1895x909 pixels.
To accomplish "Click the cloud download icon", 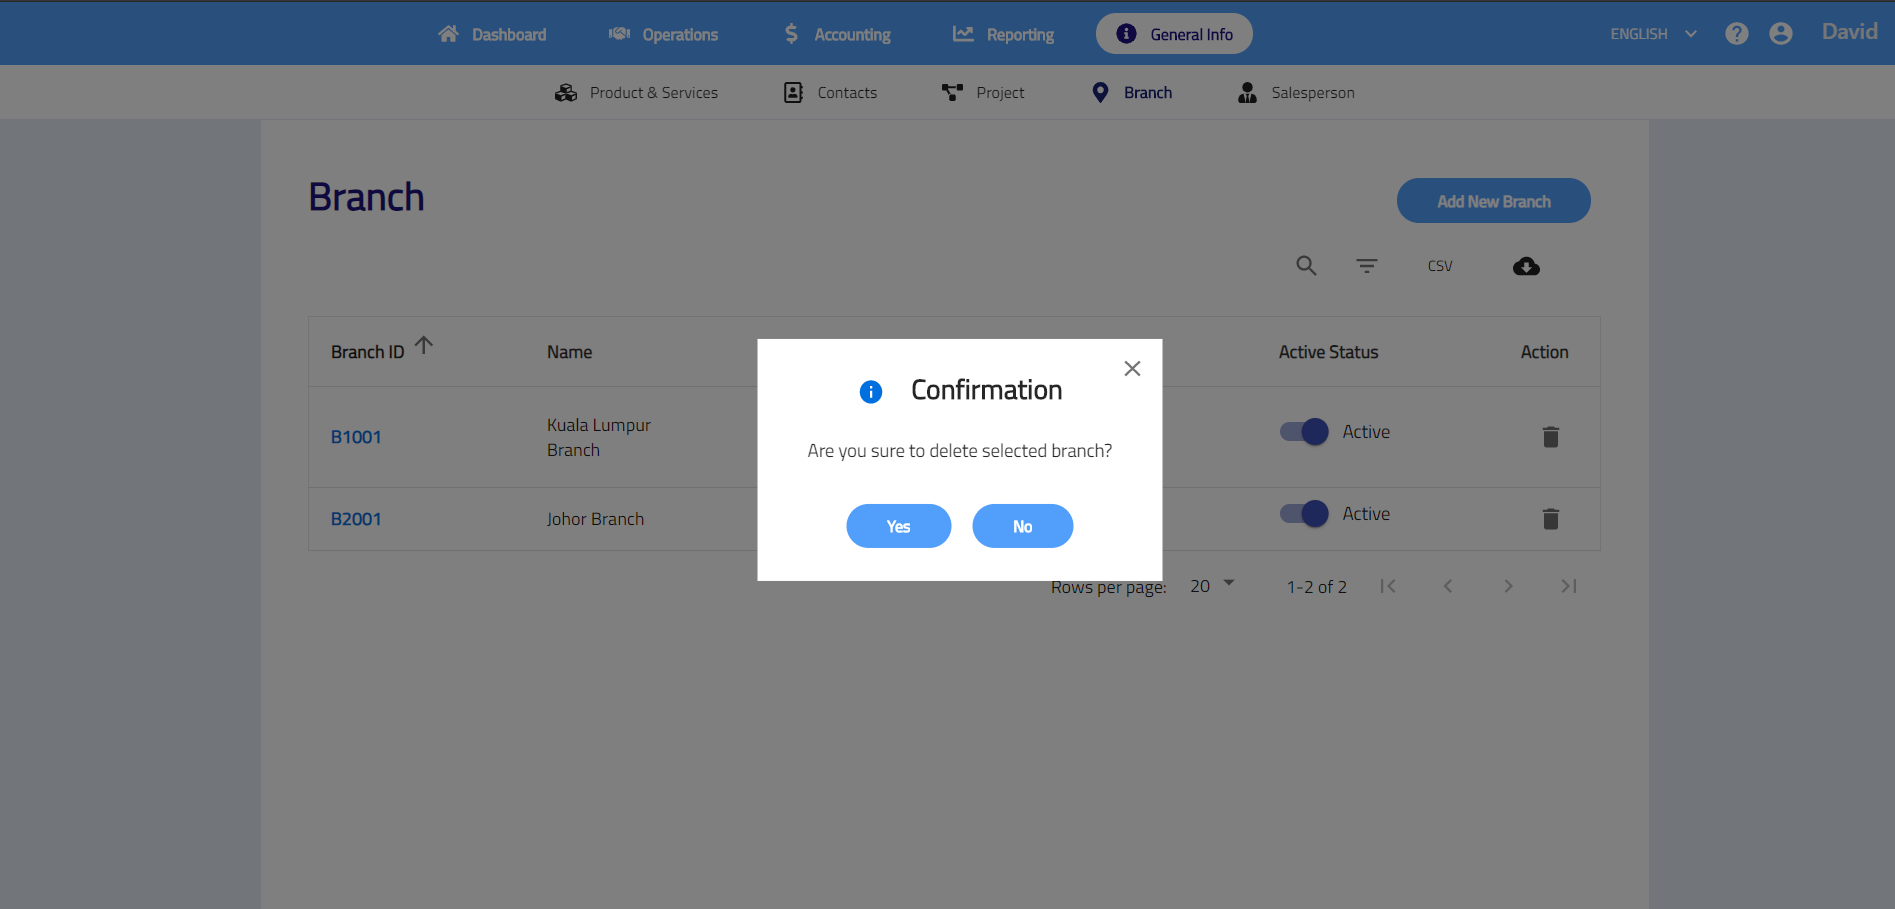I will 1526,266.
